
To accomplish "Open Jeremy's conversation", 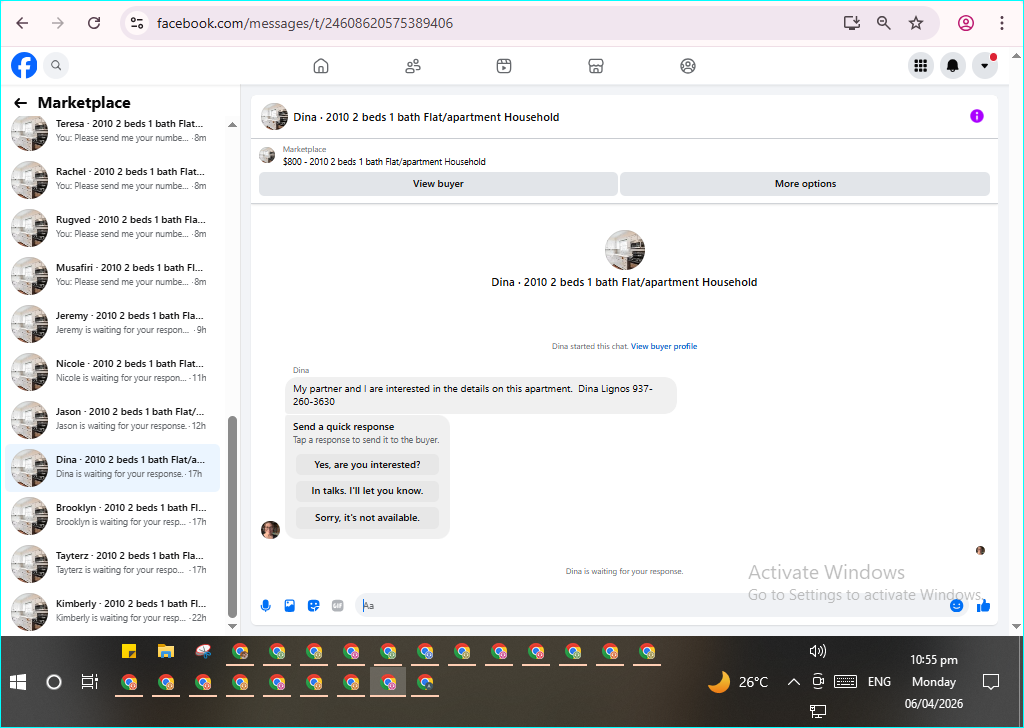I will tap(113, 323).
